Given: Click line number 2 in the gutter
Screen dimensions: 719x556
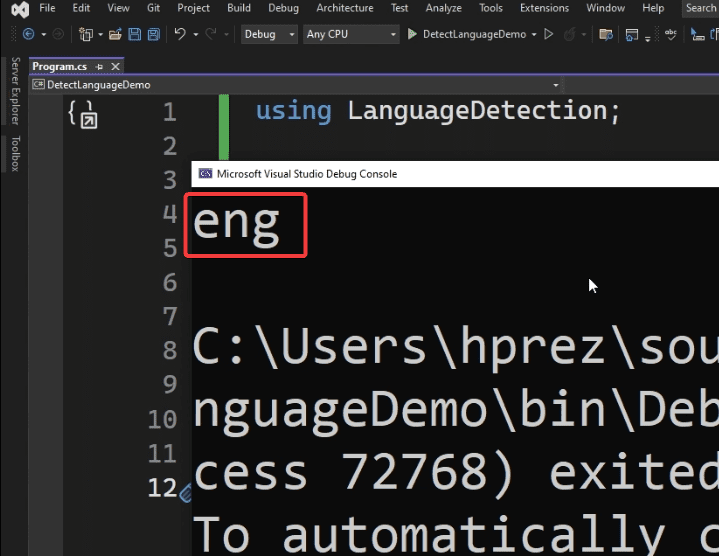Looking at the screenshot, I should (x=170, y=146).
